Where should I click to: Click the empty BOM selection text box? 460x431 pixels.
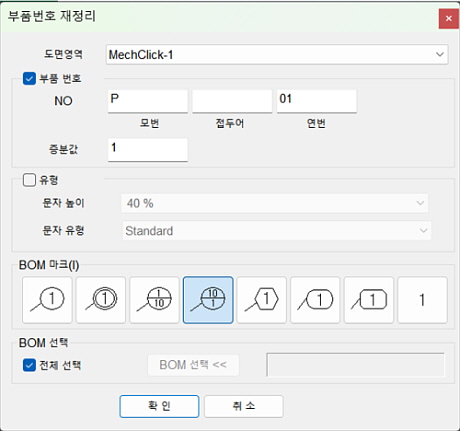(x=356, y=365)
